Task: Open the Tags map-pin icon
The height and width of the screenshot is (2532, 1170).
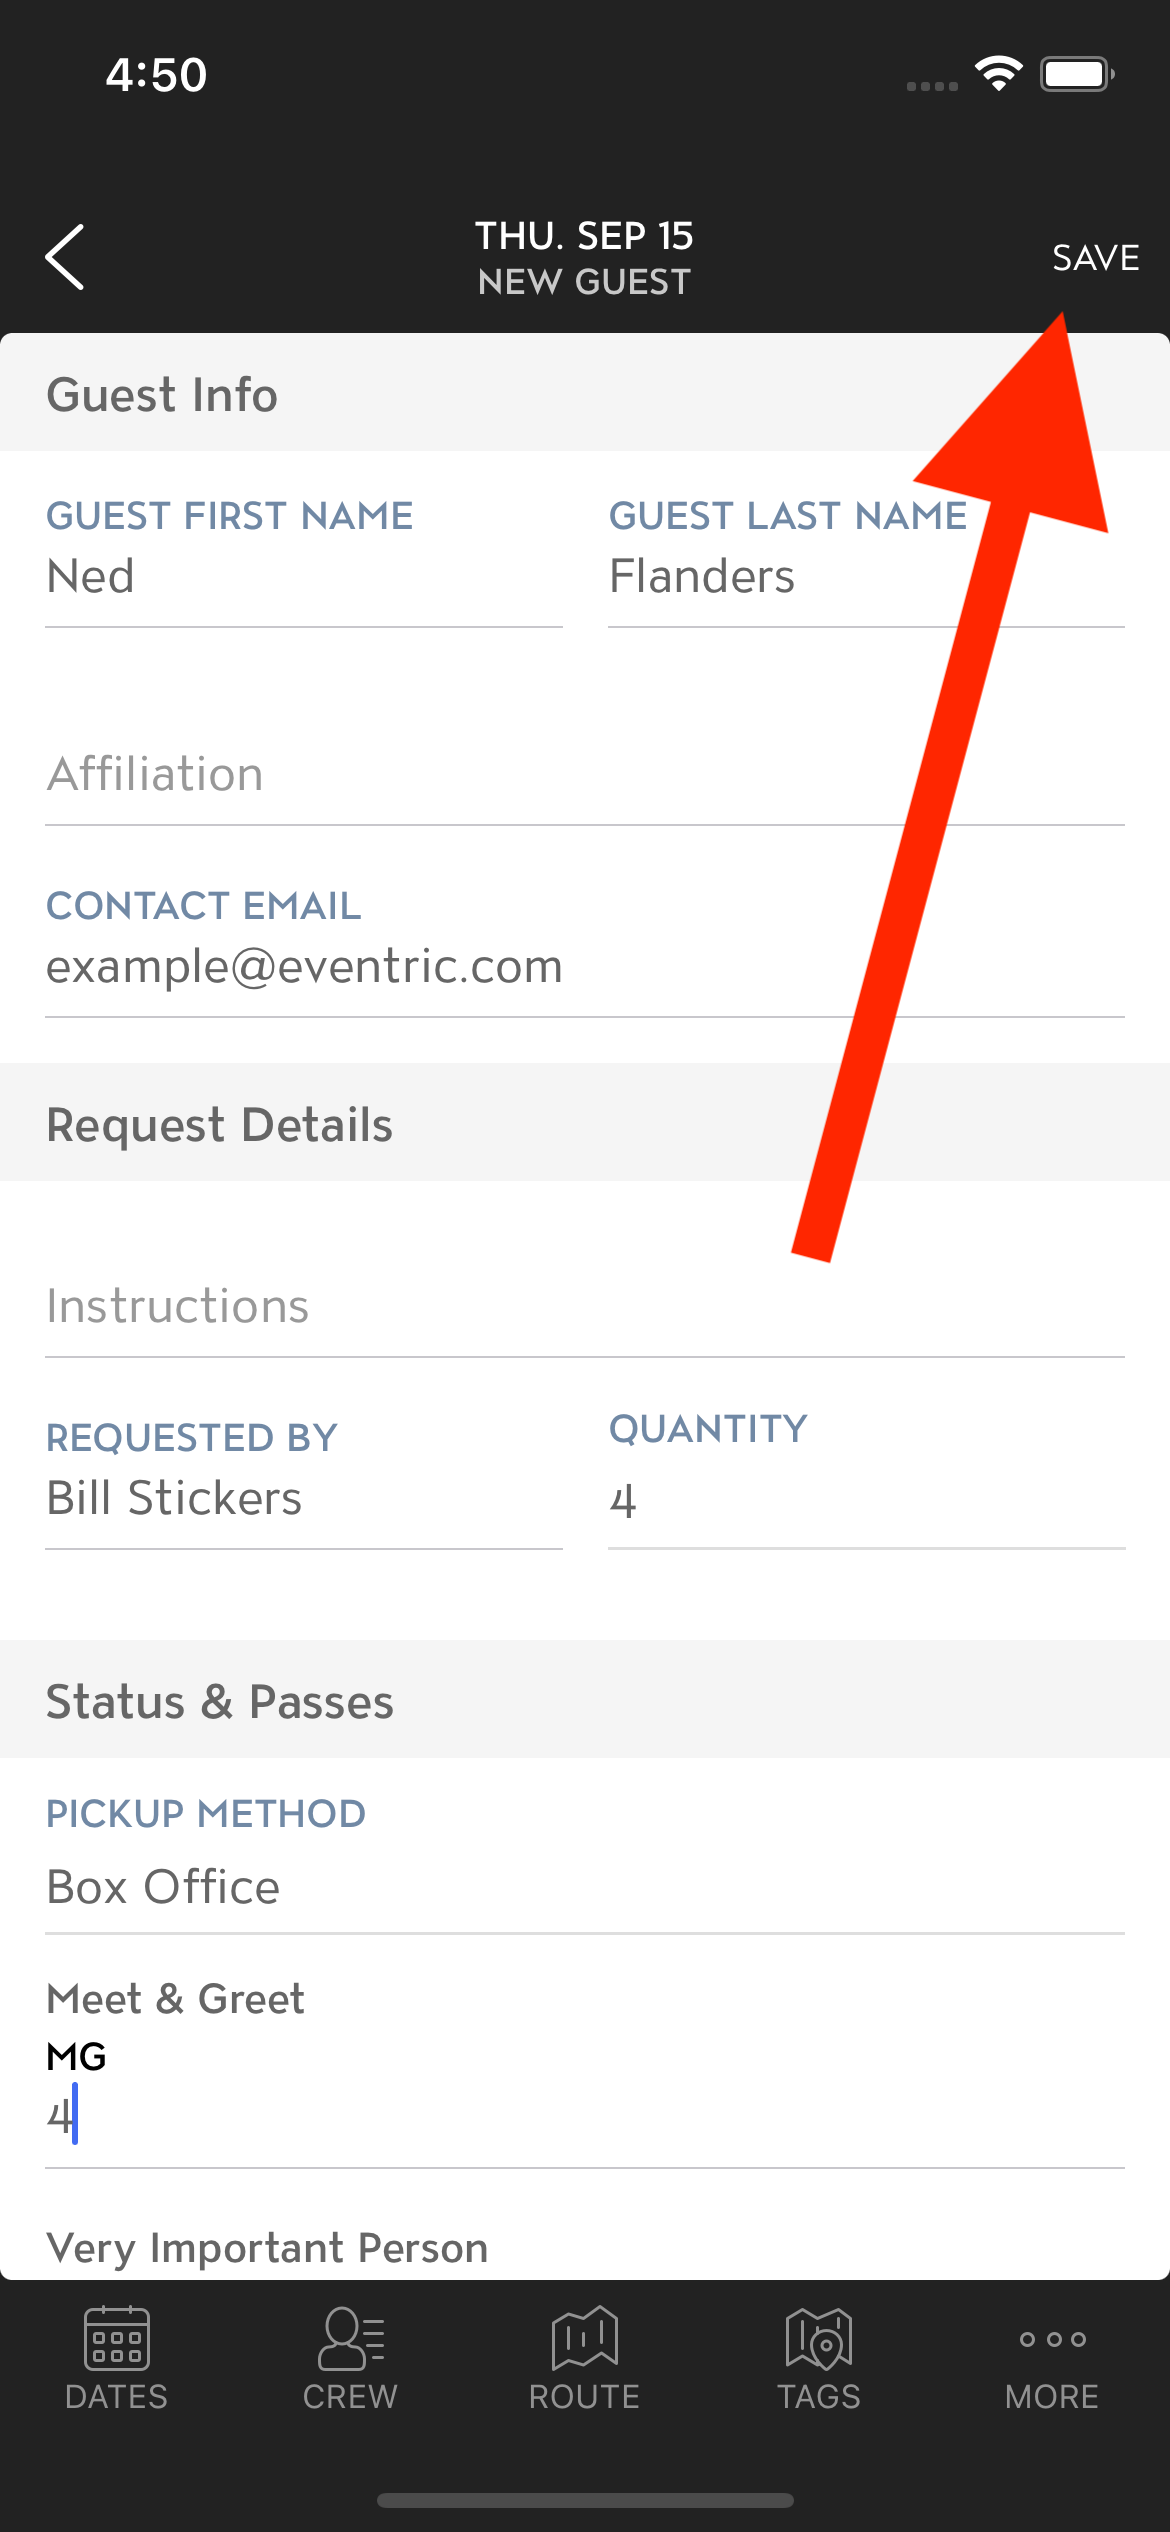Action: point(819,2338)
